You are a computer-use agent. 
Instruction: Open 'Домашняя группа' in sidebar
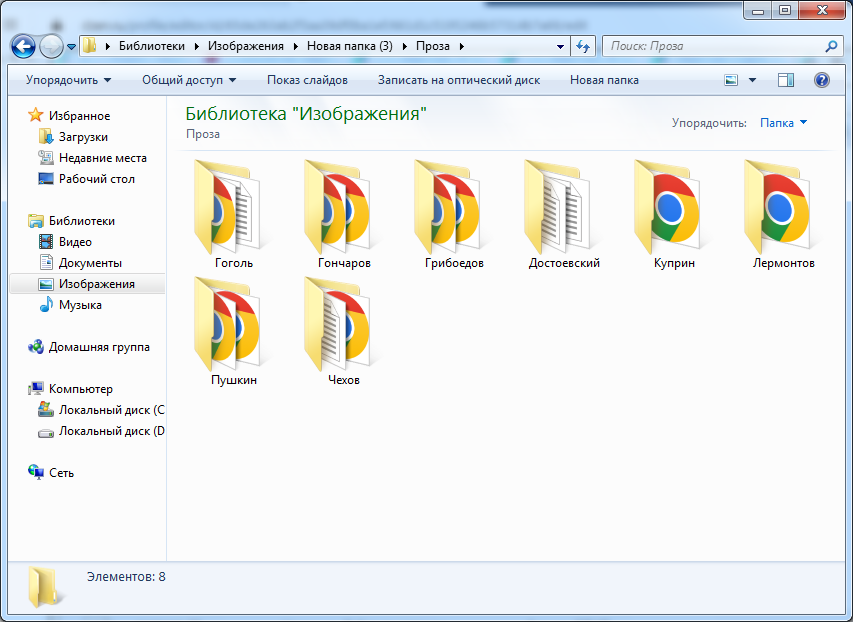99,347
